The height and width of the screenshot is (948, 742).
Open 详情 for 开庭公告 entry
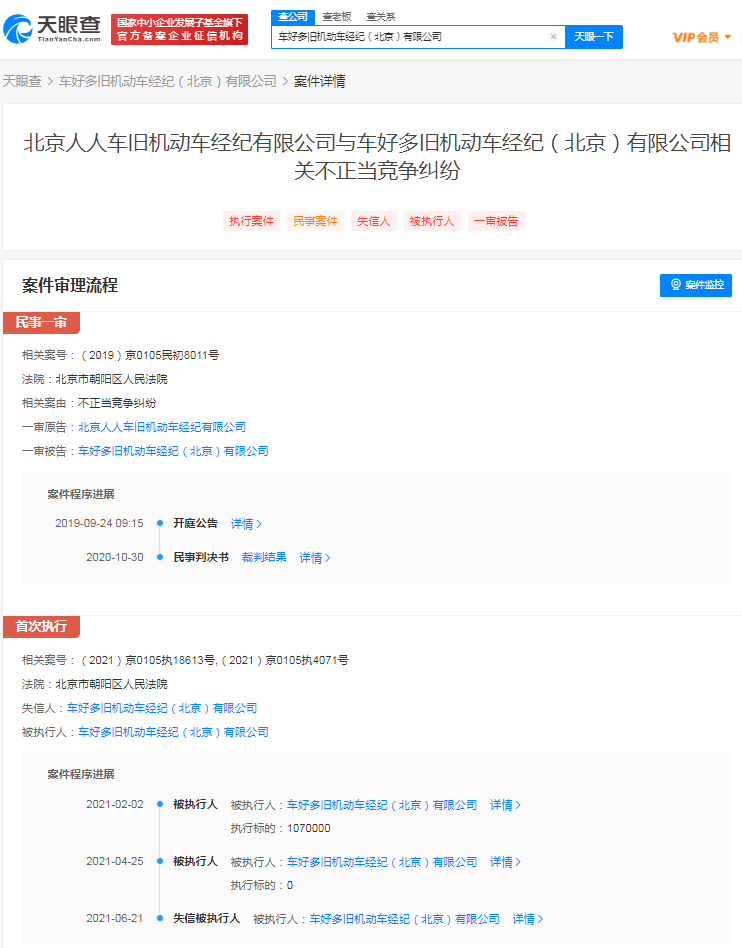[x=246, y=524]
